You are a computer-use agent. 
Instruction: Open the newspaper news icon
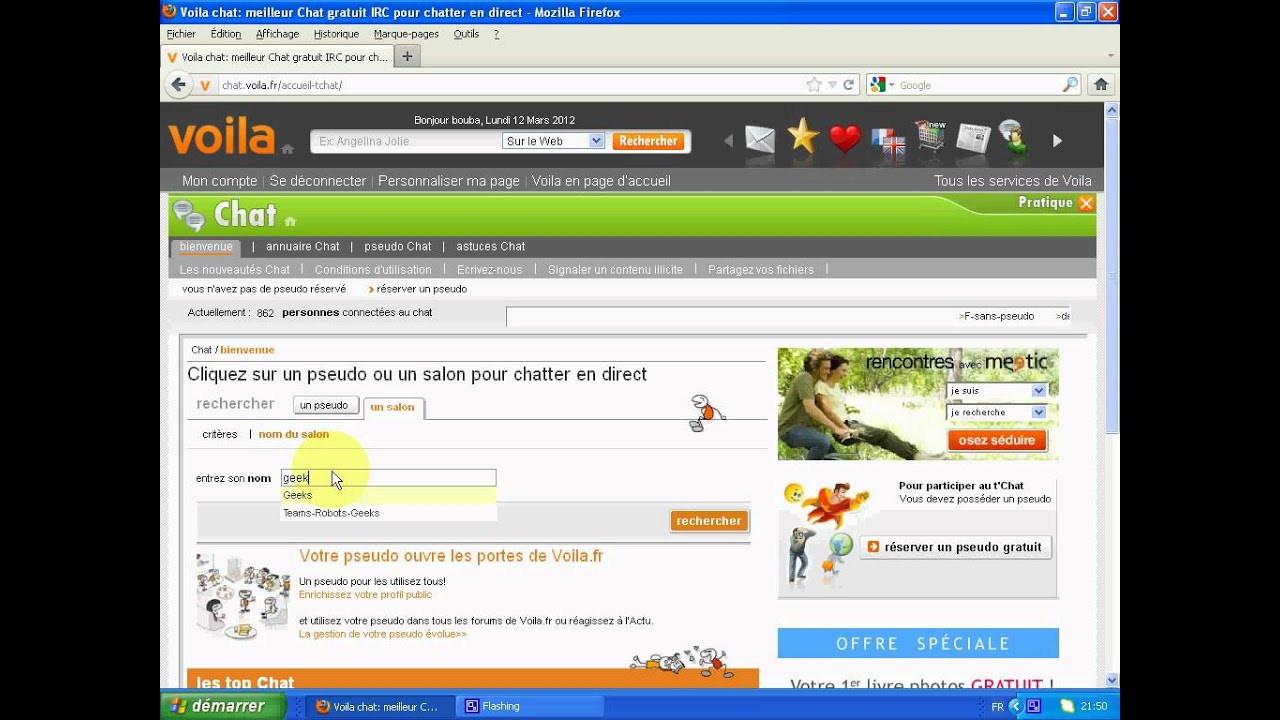pyautogui.click(x=973, y=139)
